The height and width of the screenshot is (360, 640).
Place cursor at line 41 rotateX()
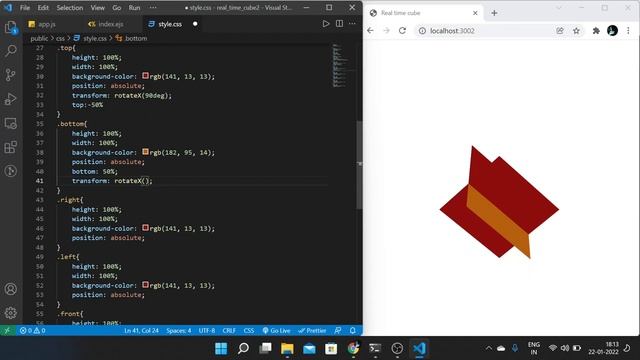pyautogui.click(x=133, y=181)
